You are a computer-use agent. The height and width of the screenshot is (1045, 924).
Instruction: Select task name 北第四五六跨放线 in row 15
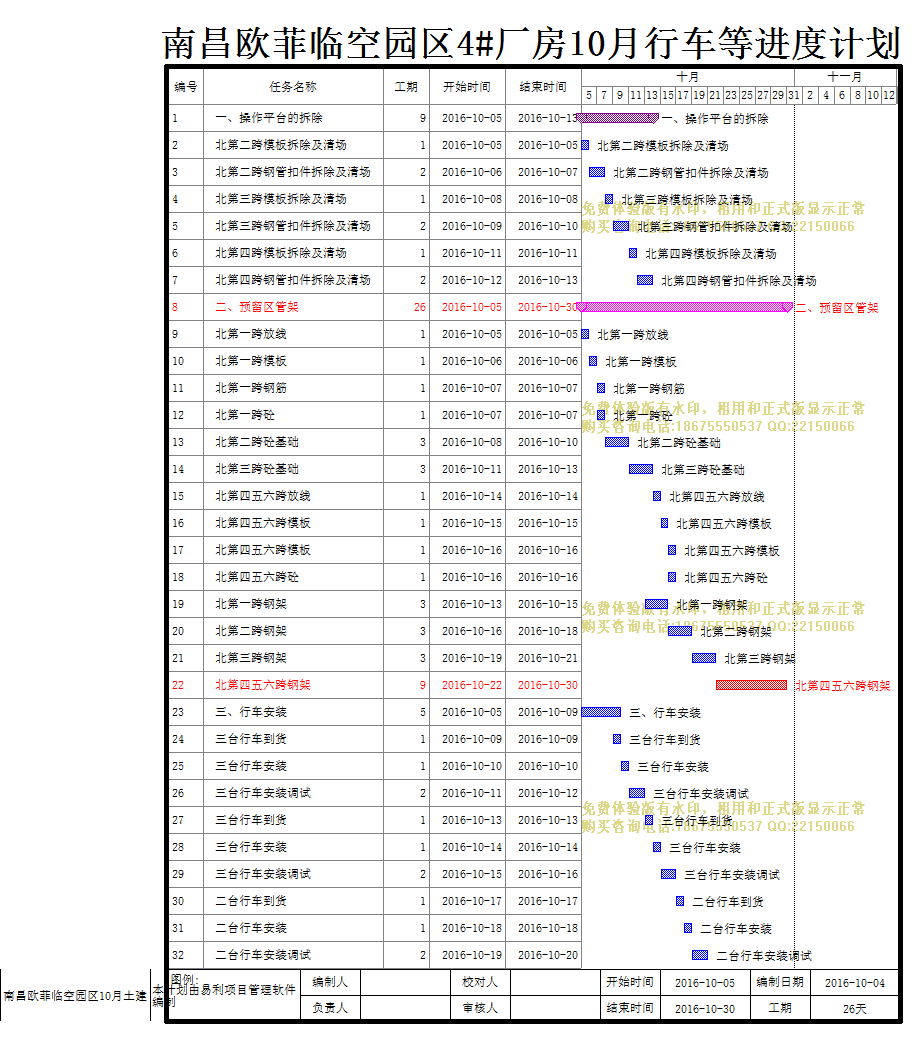(x=263, y=496)
